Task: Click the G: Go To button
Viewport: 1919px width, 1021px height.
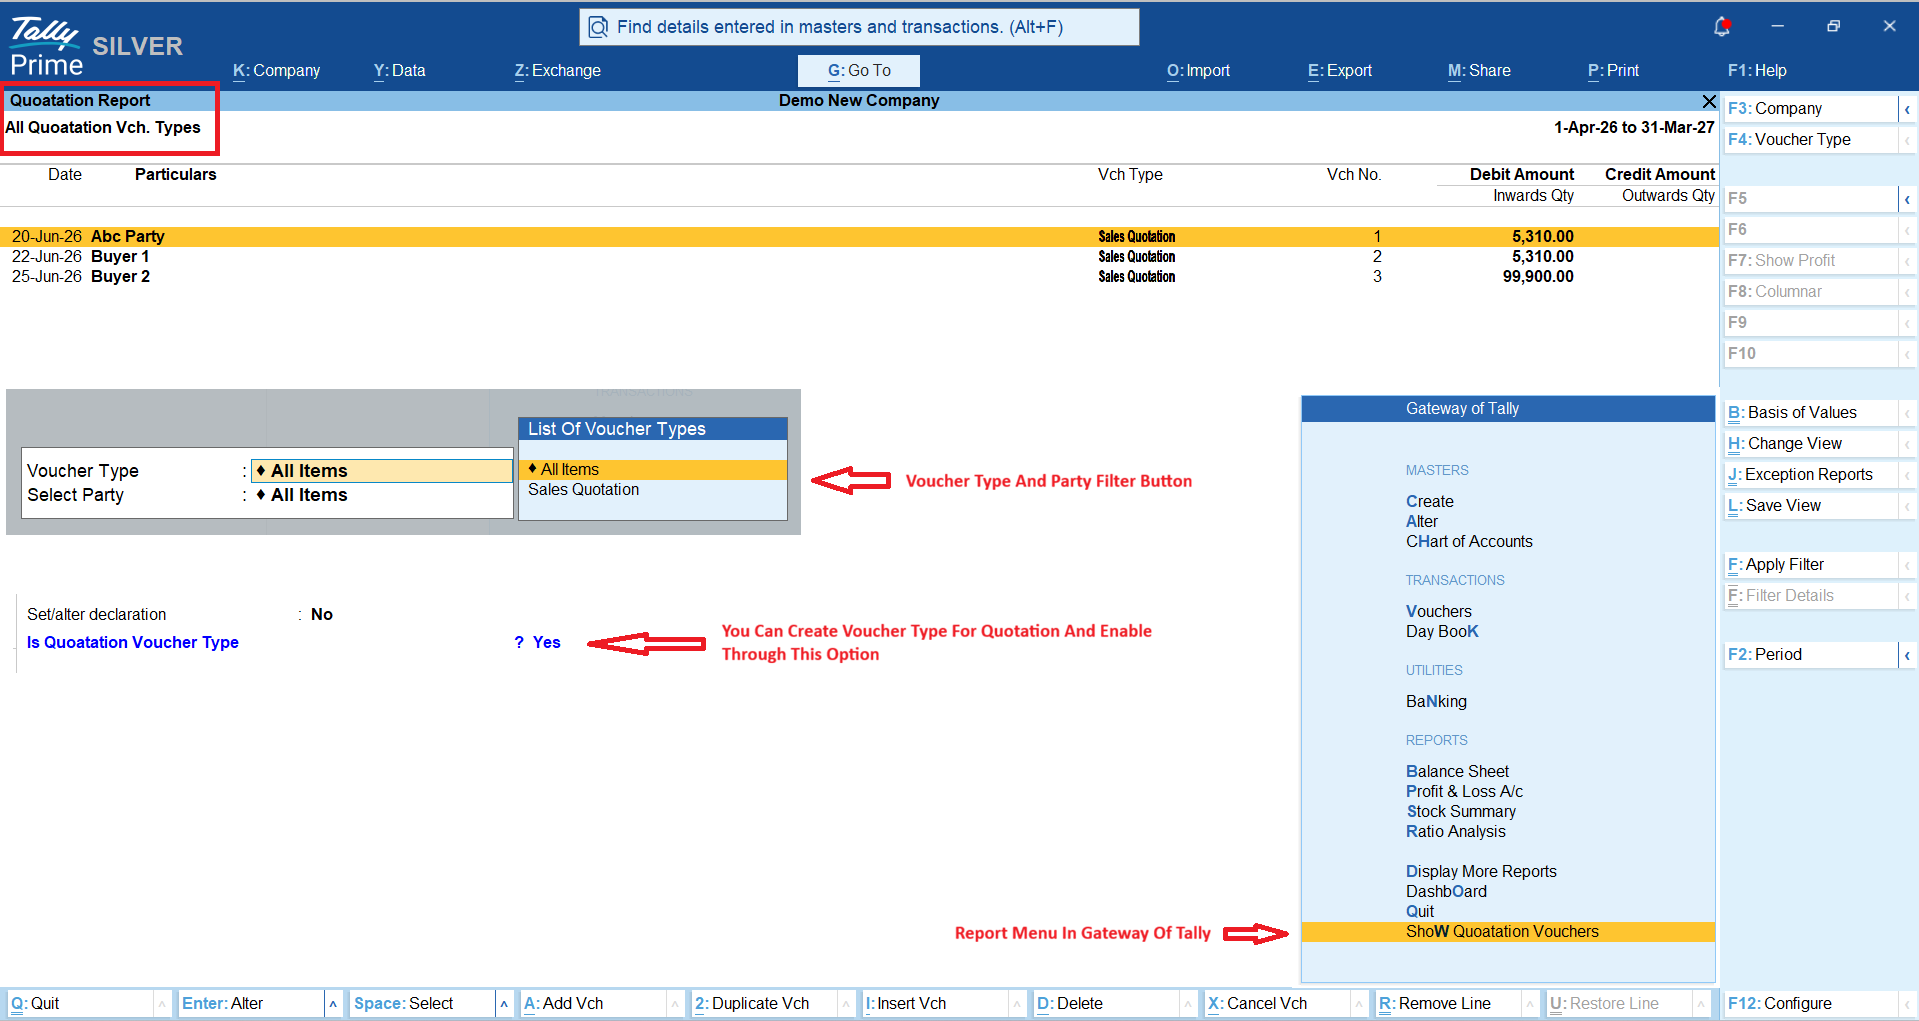Action: coord(859,71)
